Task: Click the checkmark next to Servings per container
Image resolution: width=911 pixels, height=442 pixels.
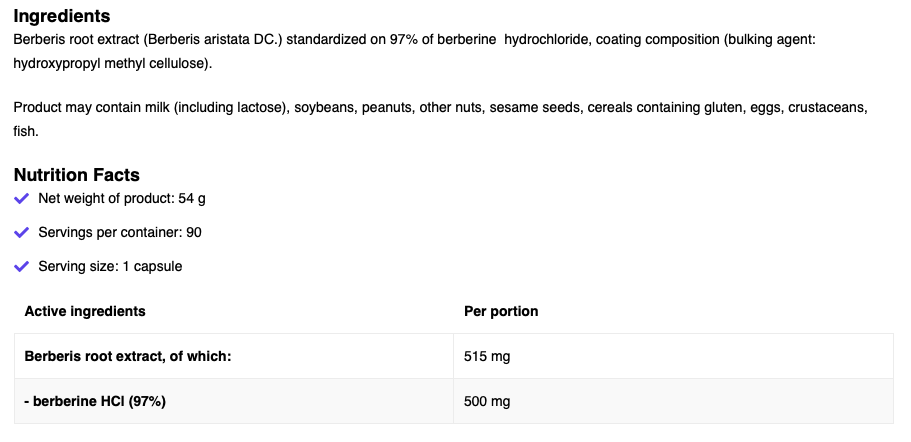Action: [22, 232]
